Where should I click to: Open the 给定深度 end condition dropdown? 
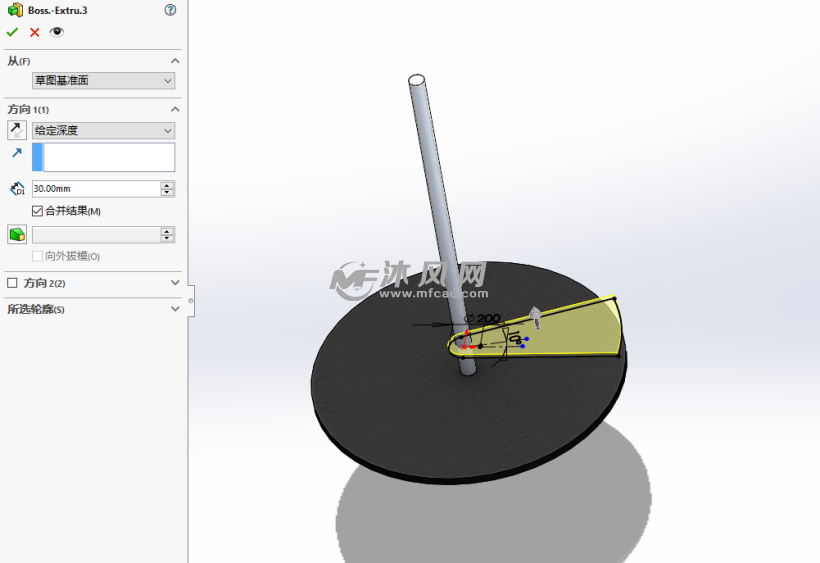(104, 130)
